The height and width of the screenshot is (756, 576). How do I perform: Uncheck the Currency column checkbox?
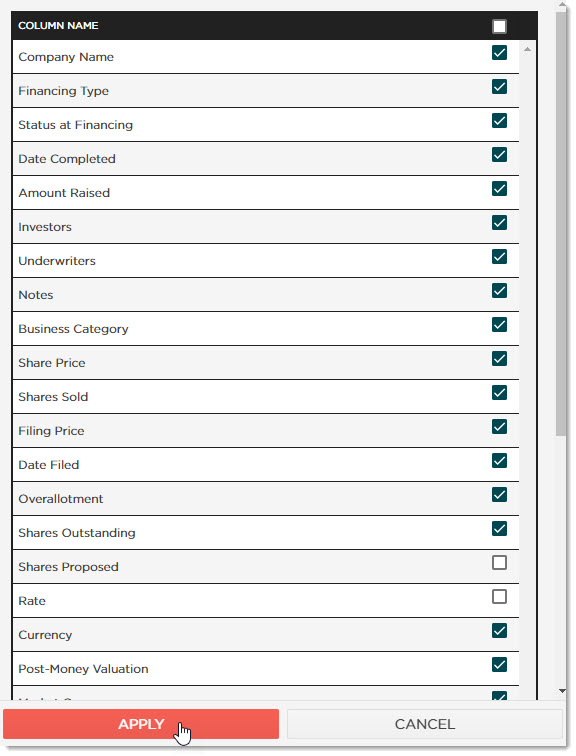pyautogui.click(x=499, y=630)
